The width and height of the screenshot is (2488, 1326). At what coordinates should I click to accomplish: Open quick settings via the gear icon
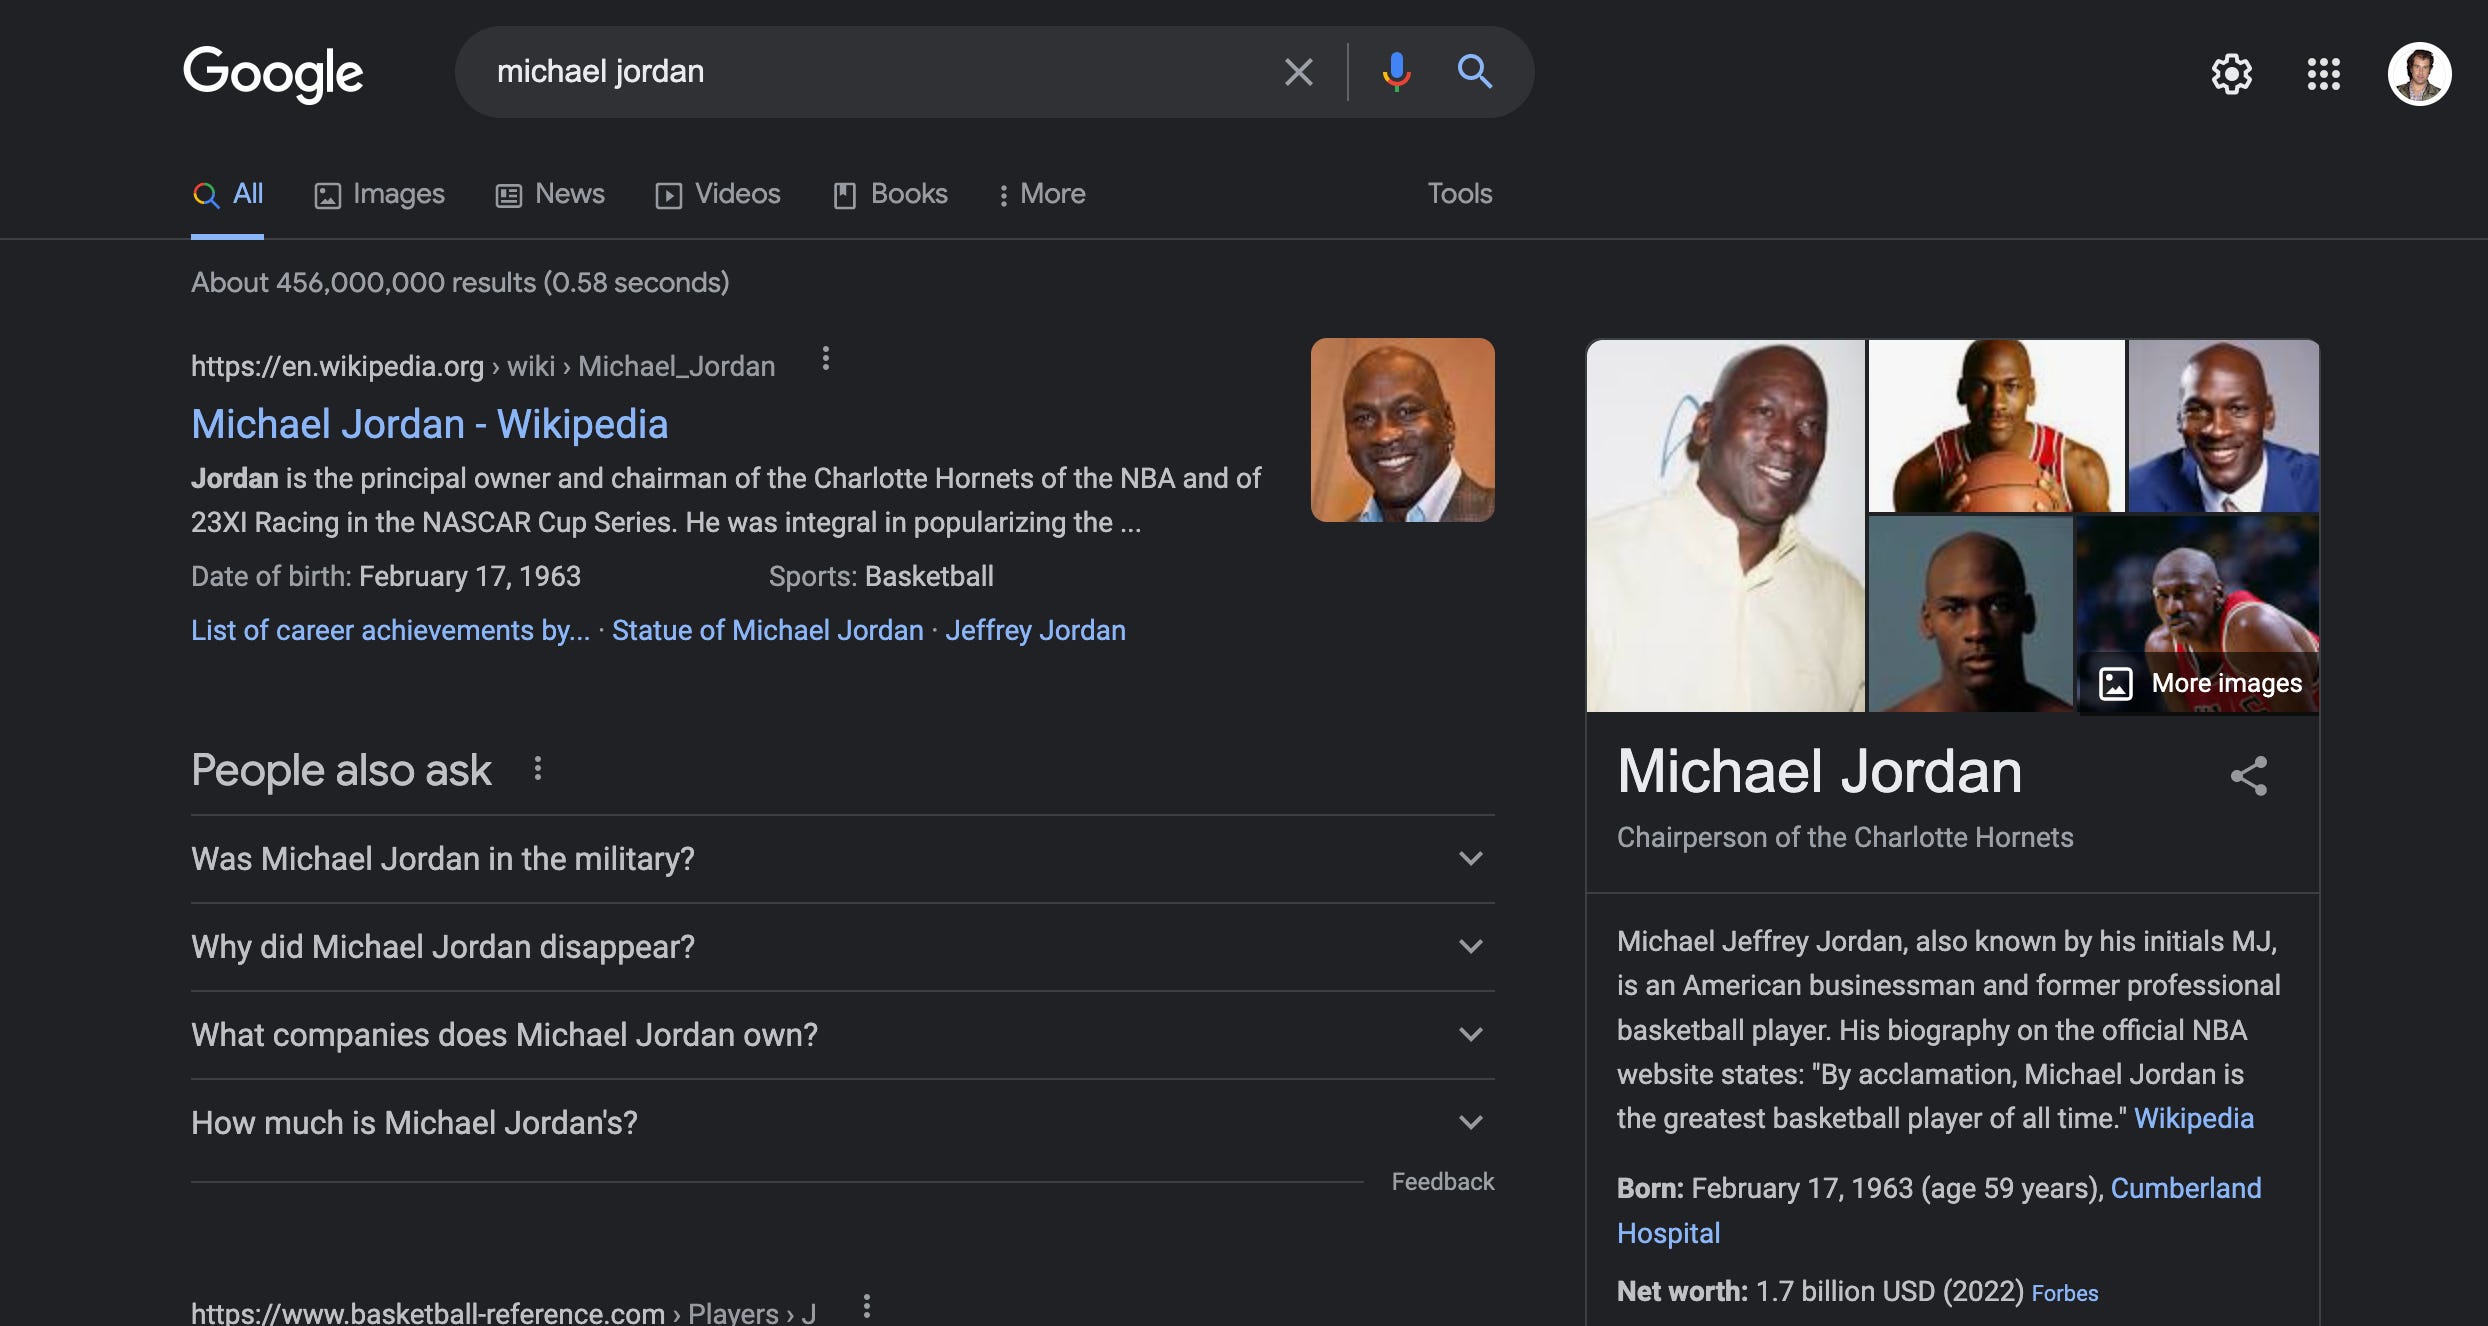click(x=2232, y=73)
